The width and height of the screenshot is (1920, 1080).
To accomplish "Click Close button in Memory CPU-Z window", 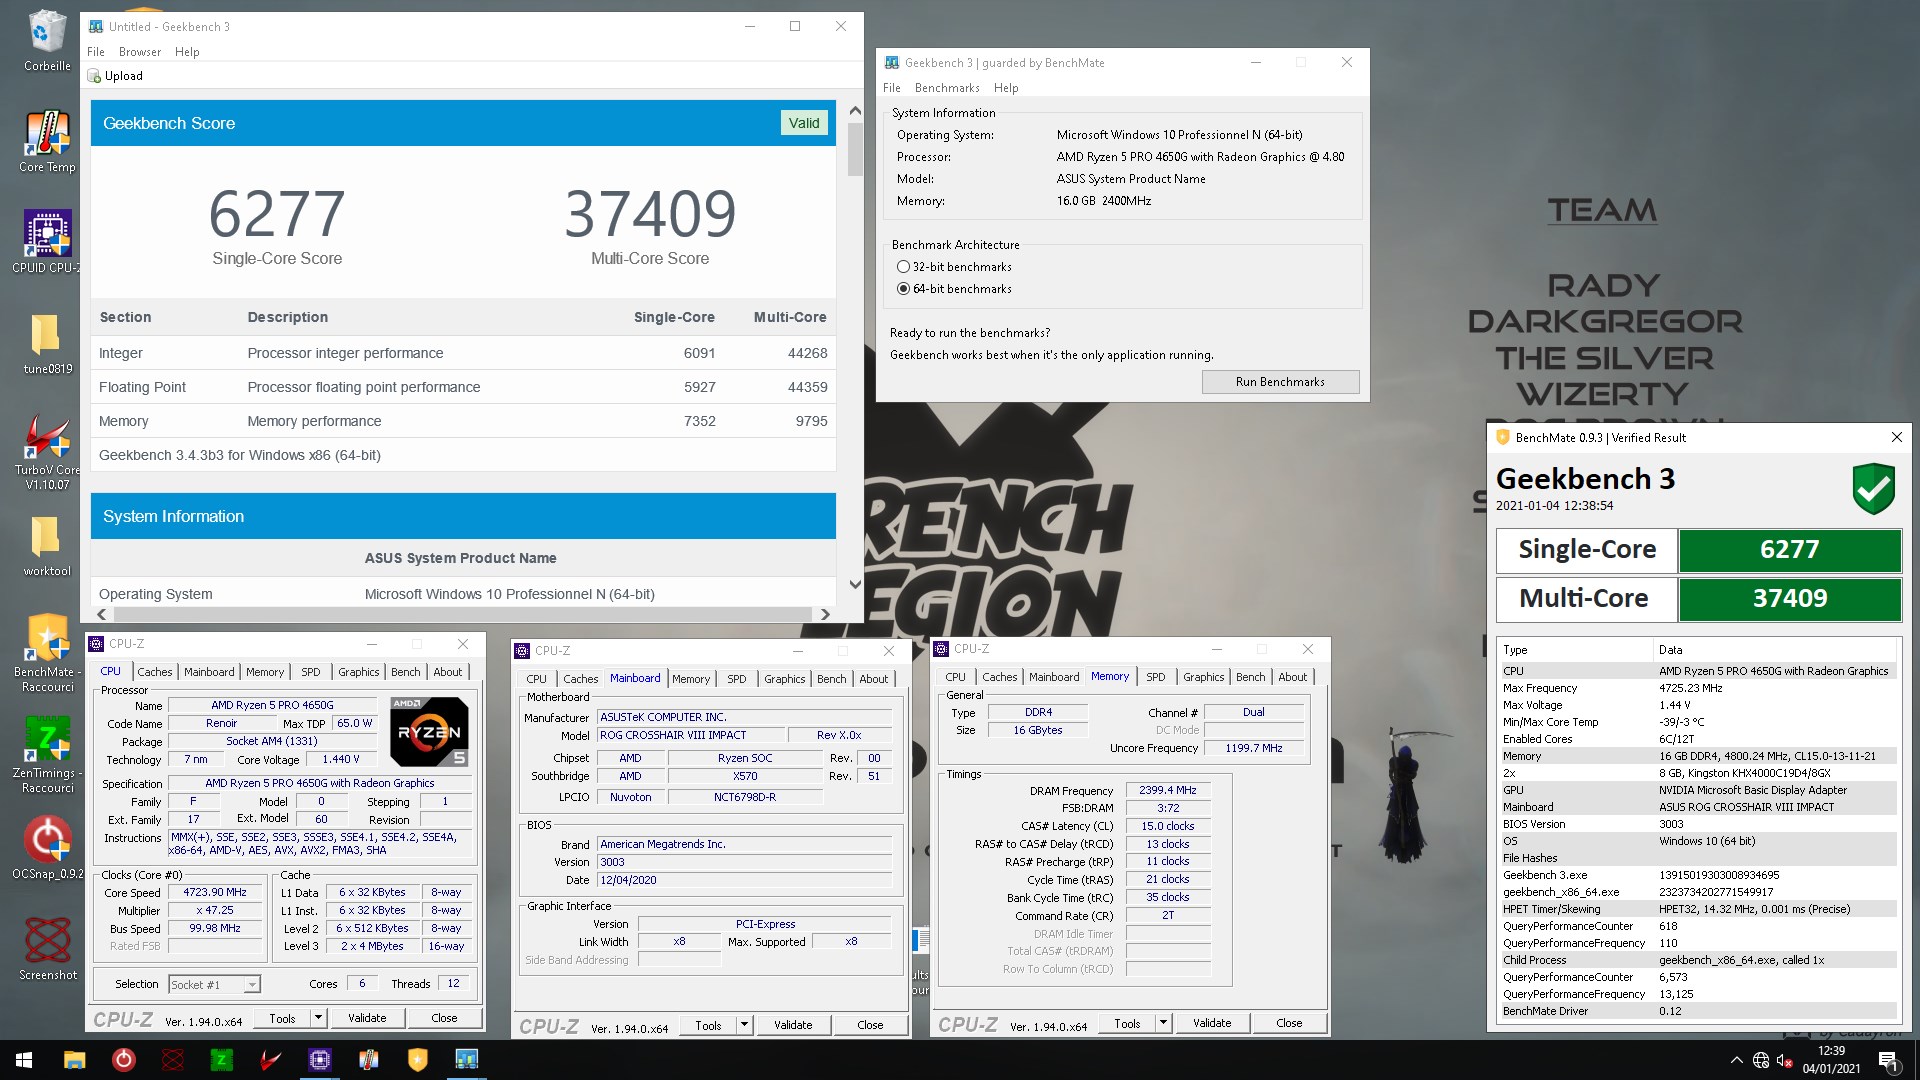I will (x=1289, y=1023).
